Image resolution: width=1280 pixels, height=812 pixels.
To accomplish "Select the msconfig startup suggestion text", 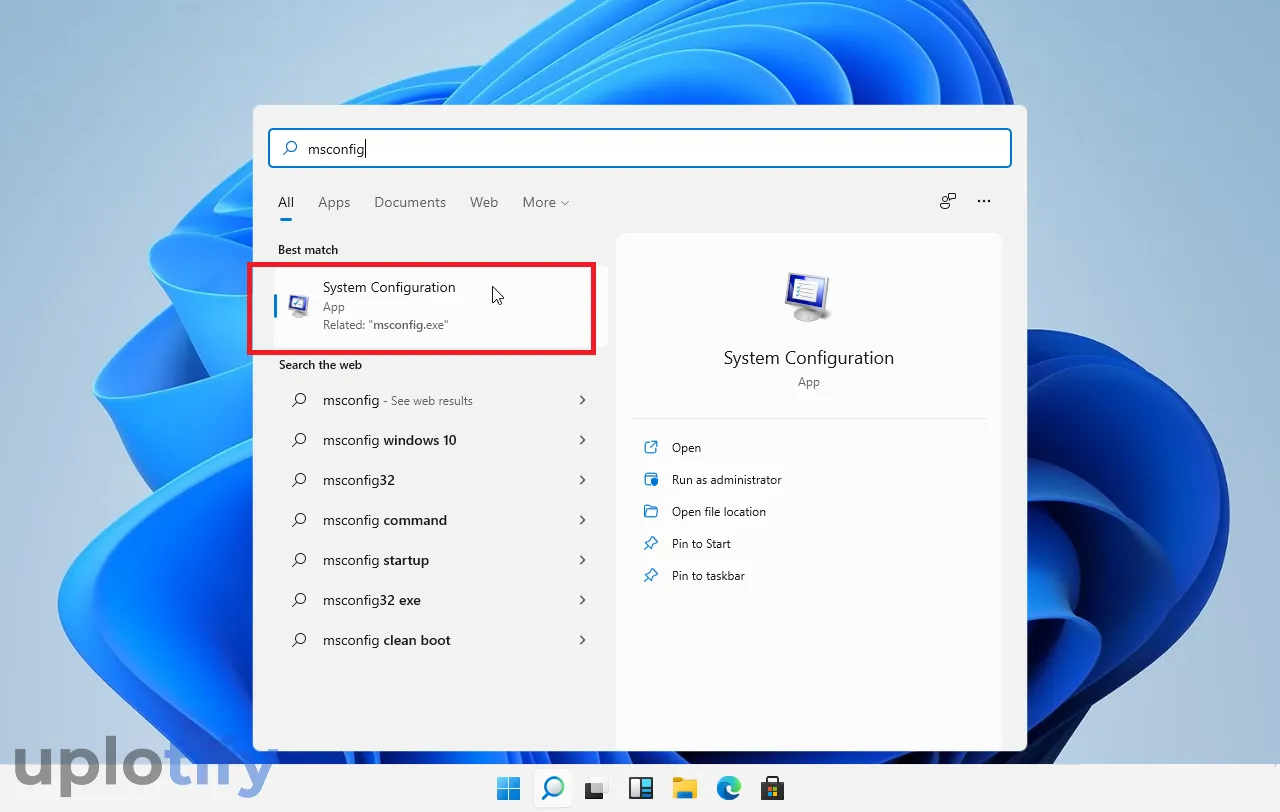I will pos(376,560).
